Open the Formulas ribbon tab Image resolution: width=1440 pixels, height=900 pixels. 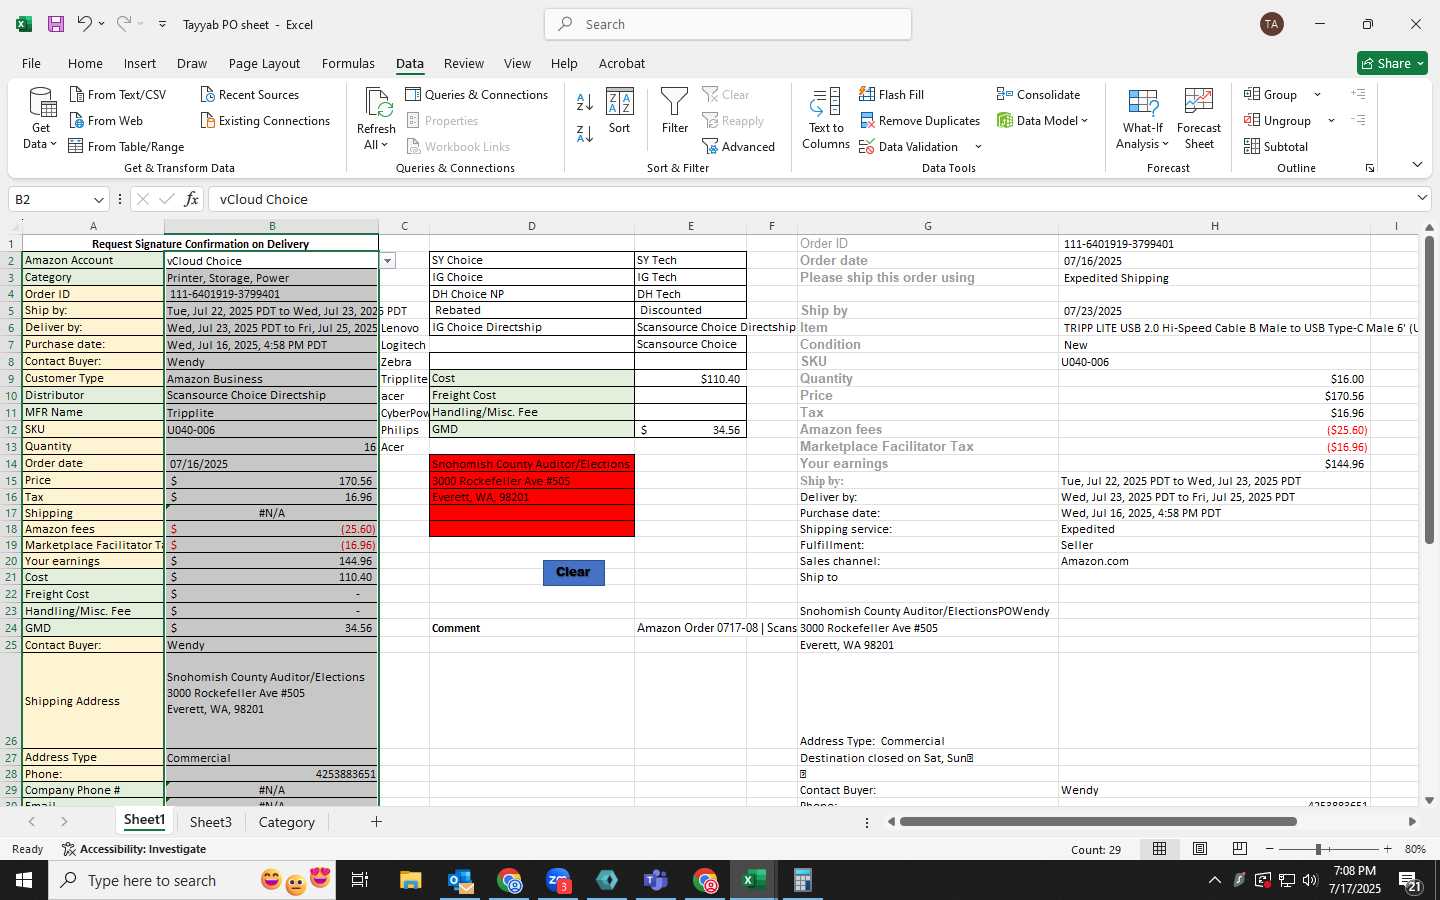(348, 63)
